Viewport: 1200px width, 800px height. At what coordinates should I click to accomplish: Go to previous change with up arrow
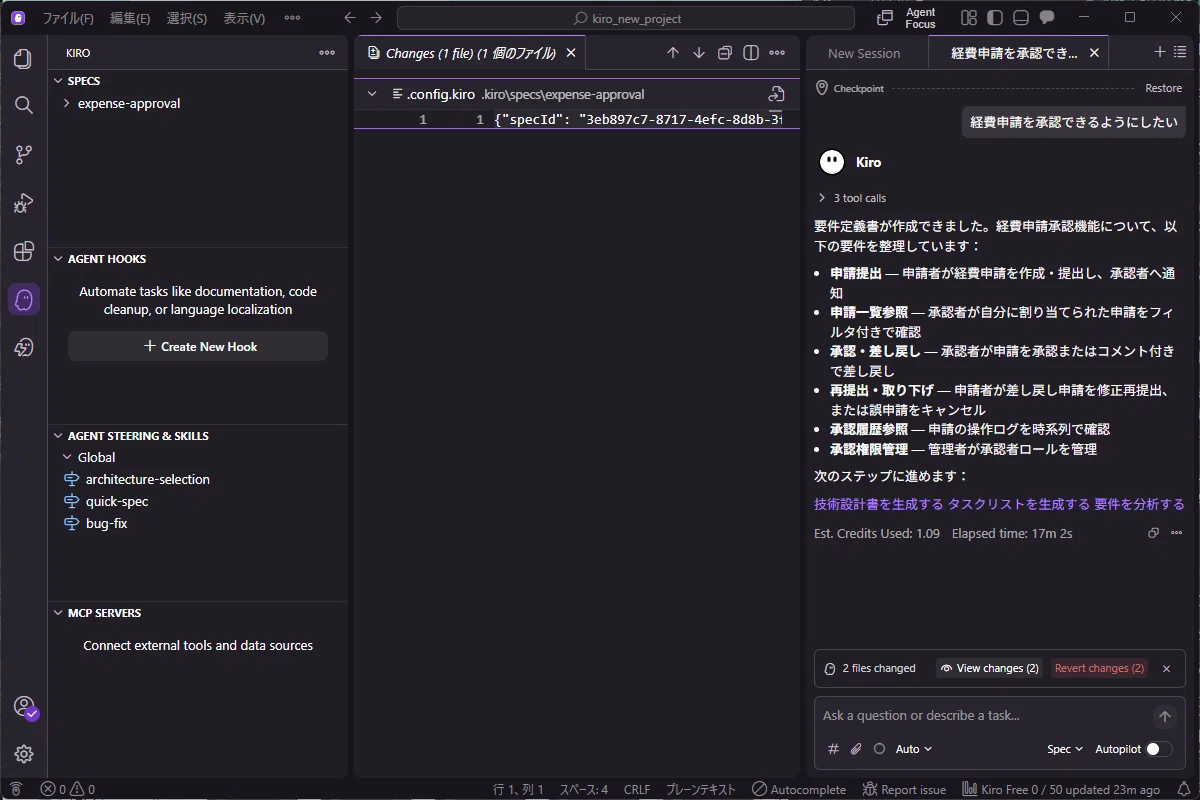click(x=673, y=53)
